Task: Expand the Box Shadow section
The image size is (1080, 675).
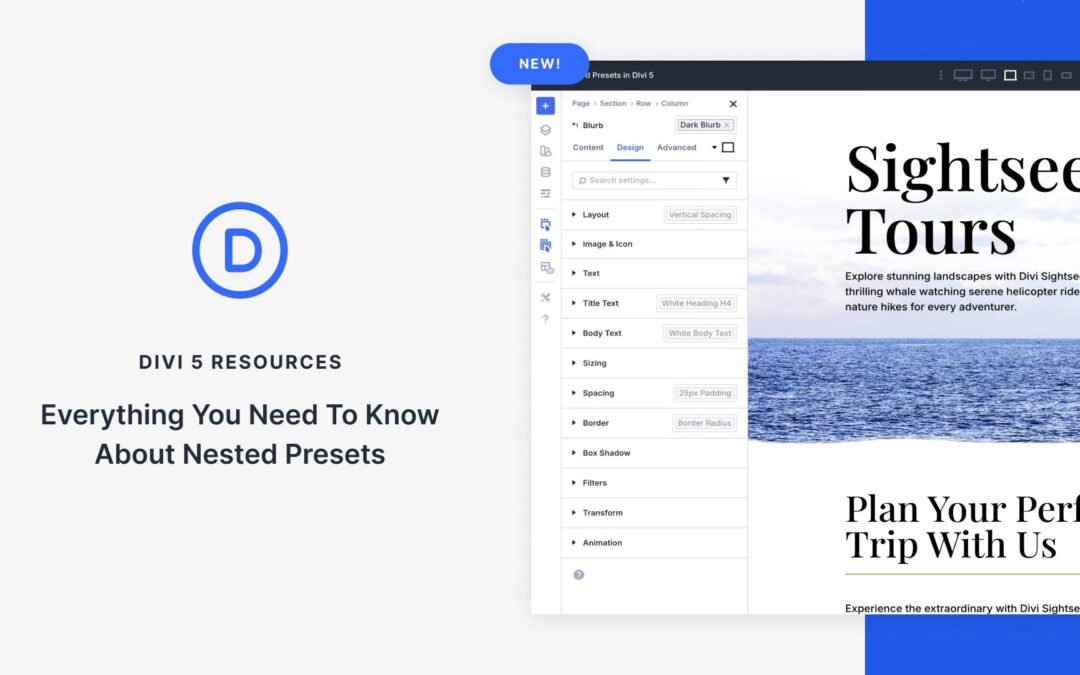Action: point(606,453)
